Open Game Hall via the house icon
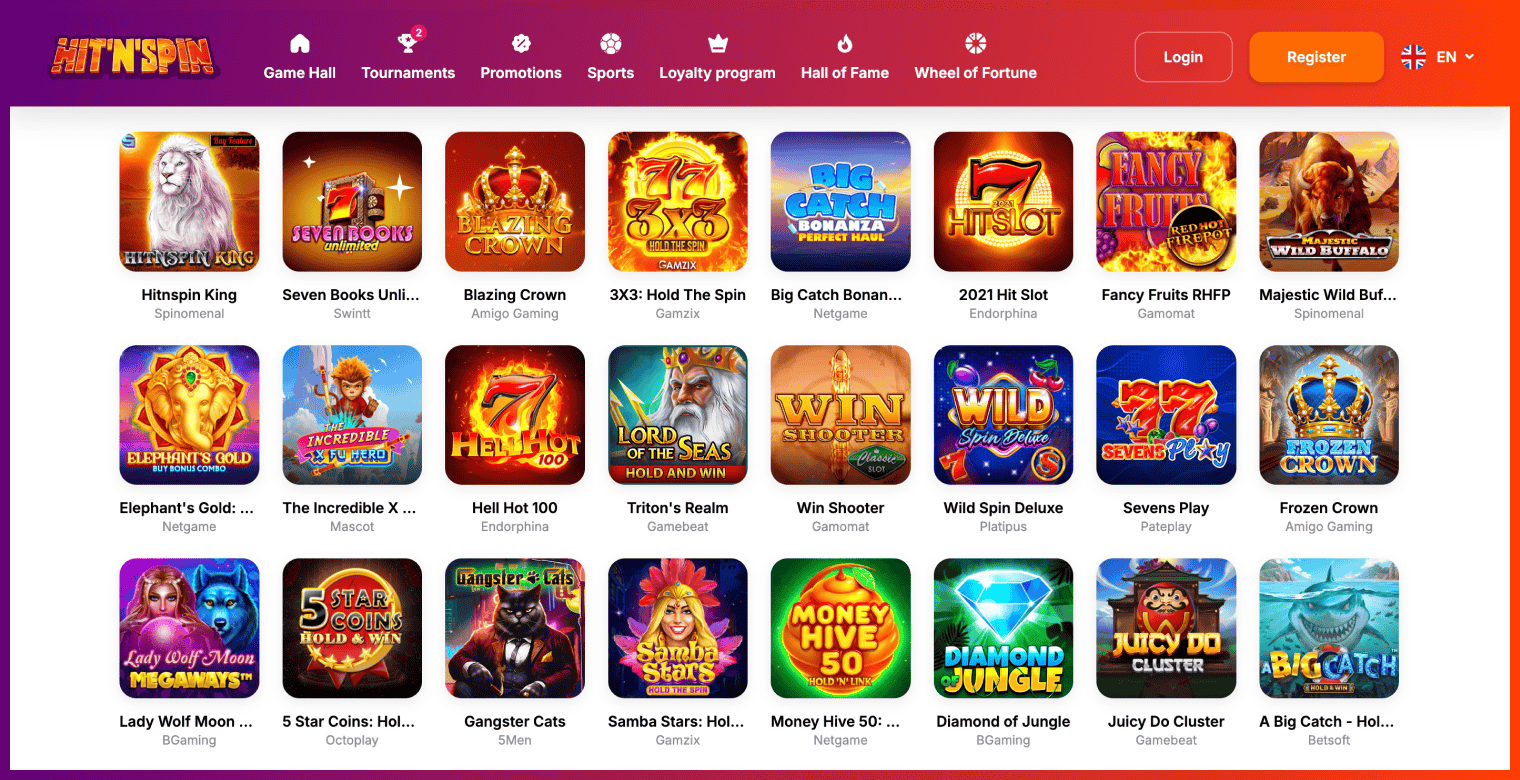This screenshot has height=780, width=1520. [300, 43]
